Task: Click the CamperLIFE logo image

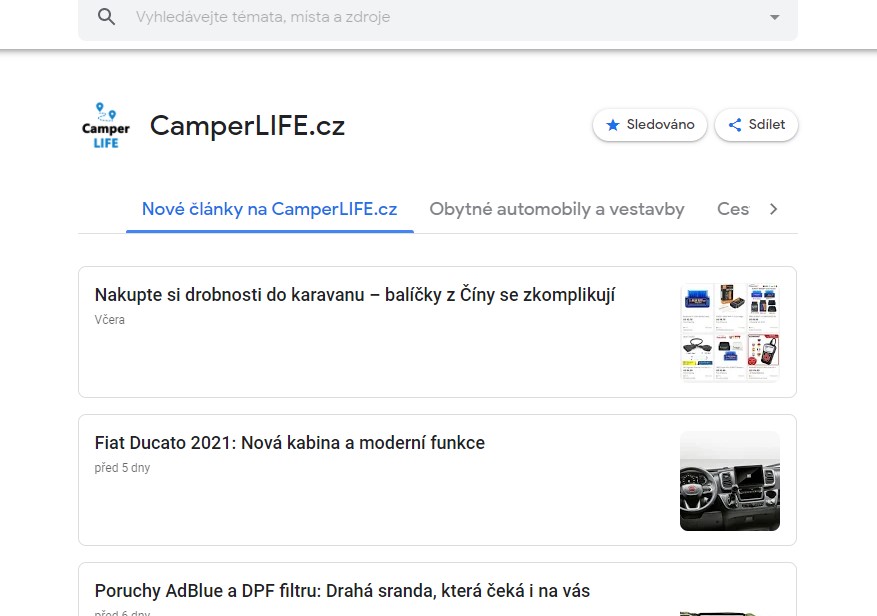Action: pyautogui.click(x=106, y=125)
